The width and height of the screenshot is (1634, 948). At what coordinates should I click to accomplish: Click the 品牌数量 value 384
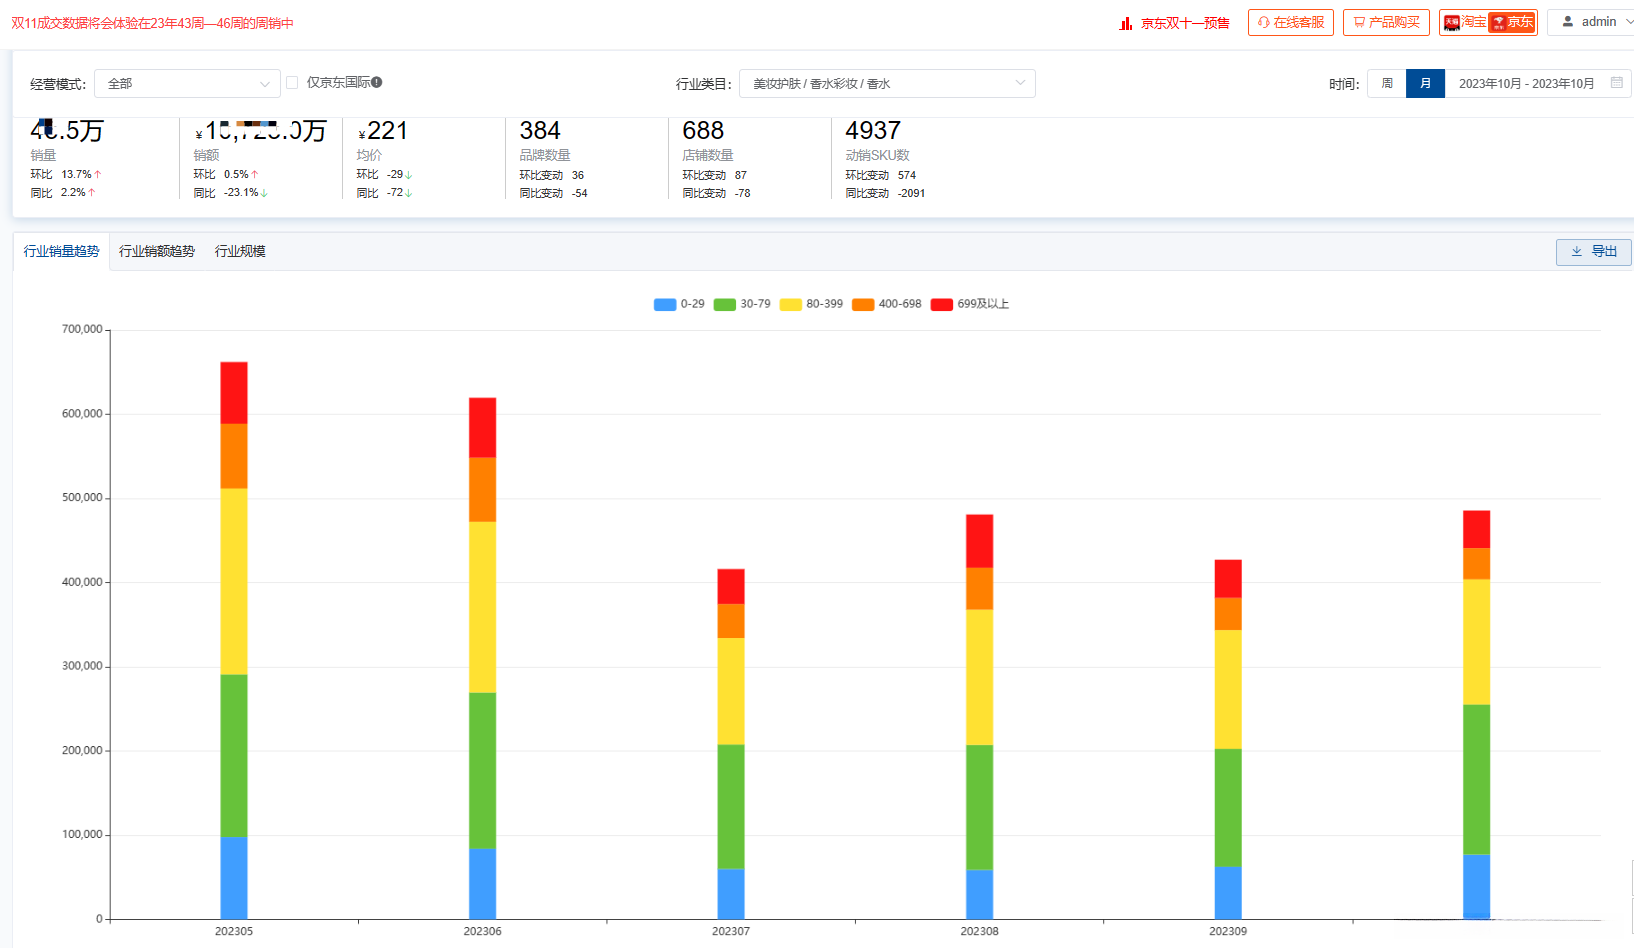click(x=540, y=131)
